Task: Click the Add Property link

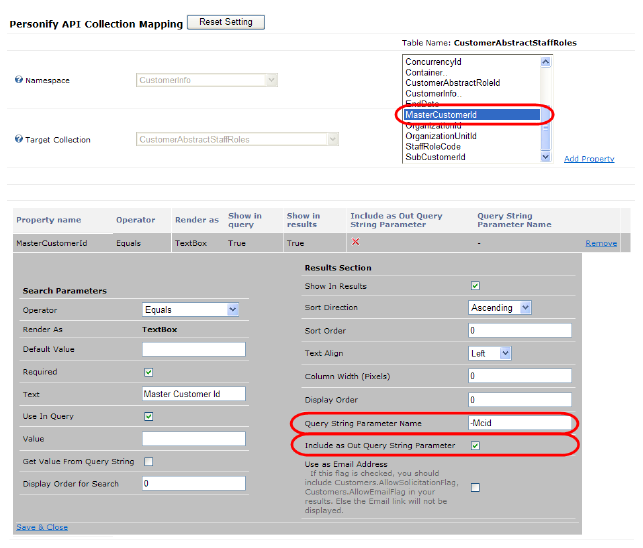Action: (589, 159)
